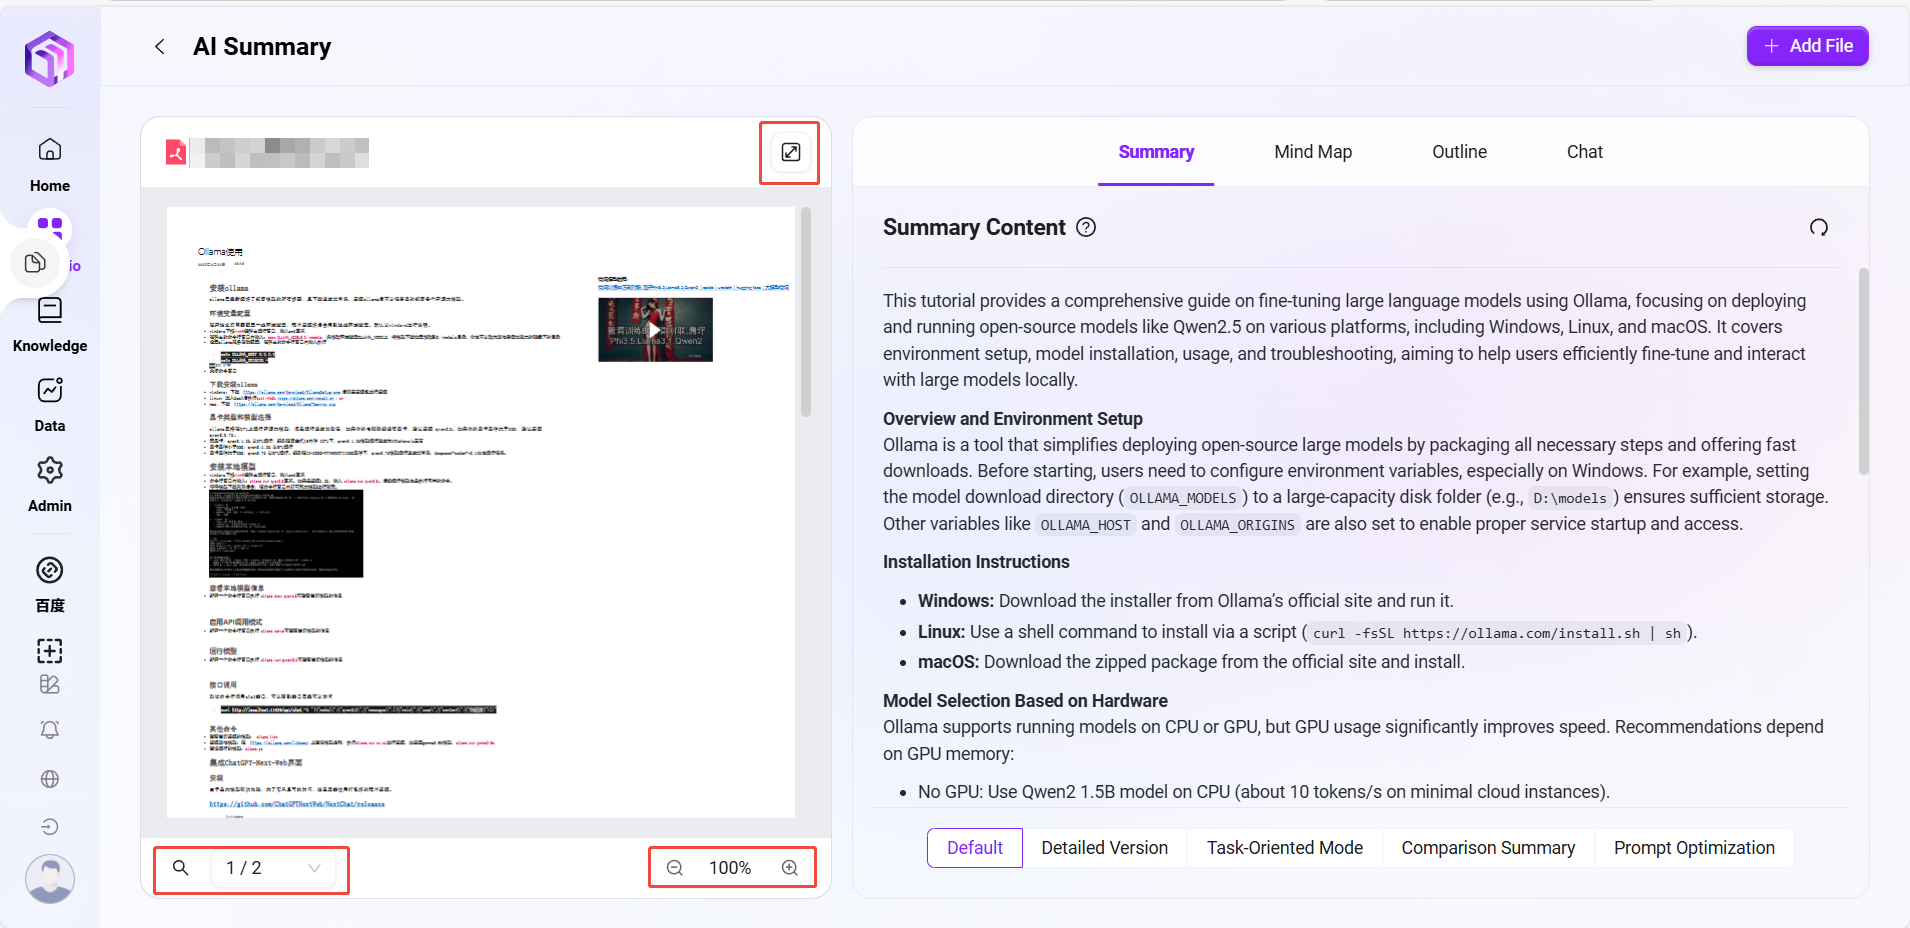
Task: Open the Admin gear icon
Action: point(49,471)
